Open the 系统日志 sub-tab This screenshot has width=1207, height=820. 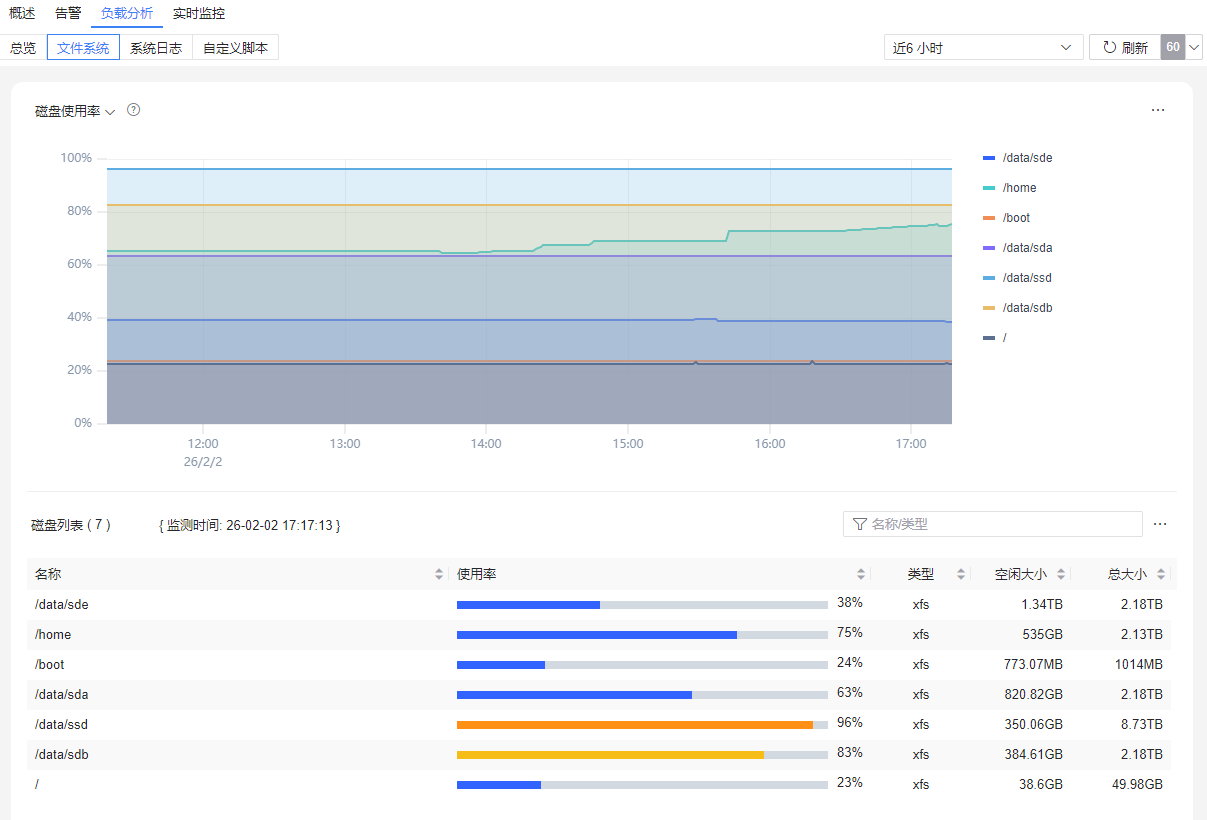click(156, 47)
